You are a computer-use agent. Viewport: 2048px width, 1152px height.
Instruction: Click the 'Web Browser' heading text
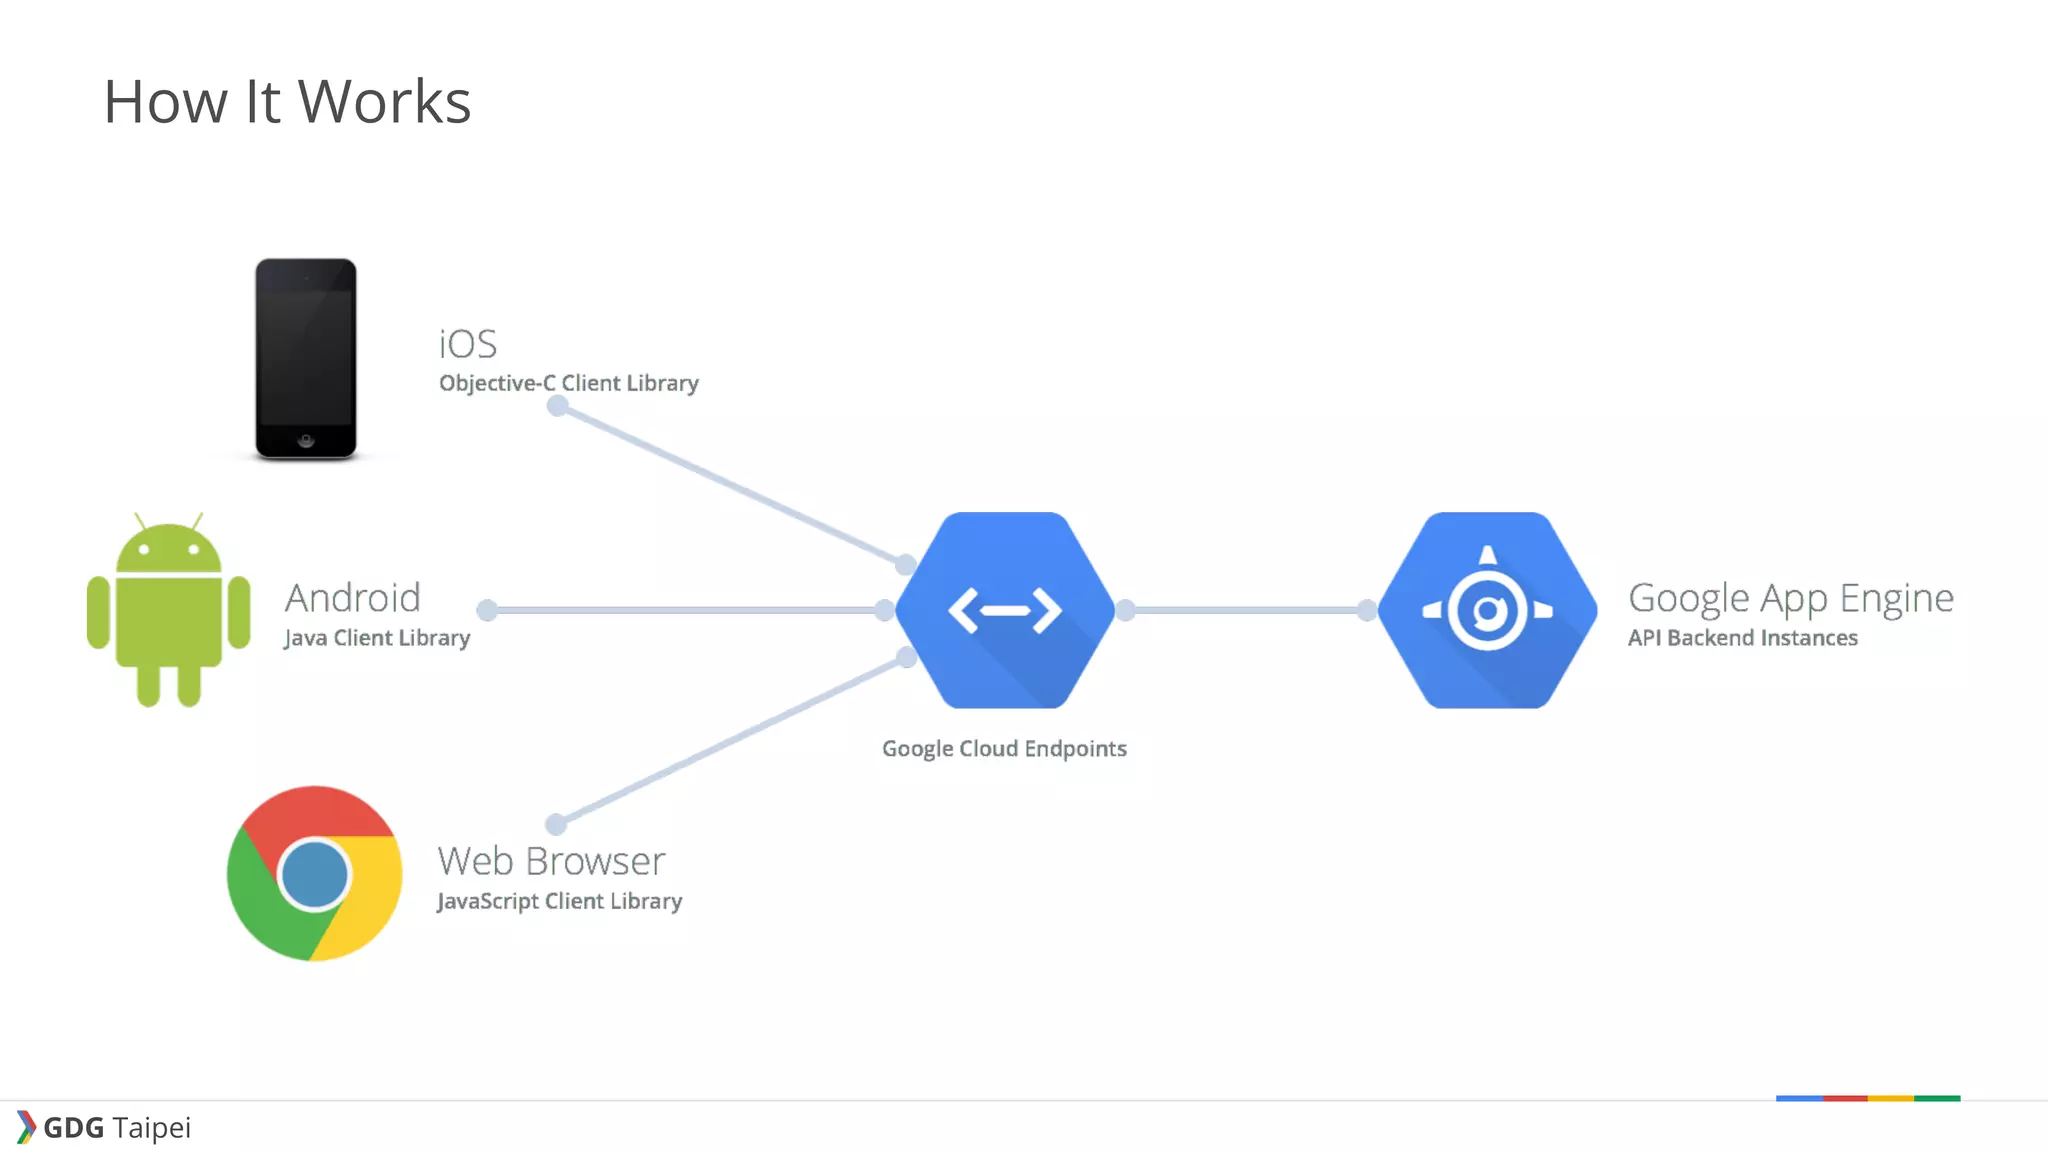coord(551,861)
